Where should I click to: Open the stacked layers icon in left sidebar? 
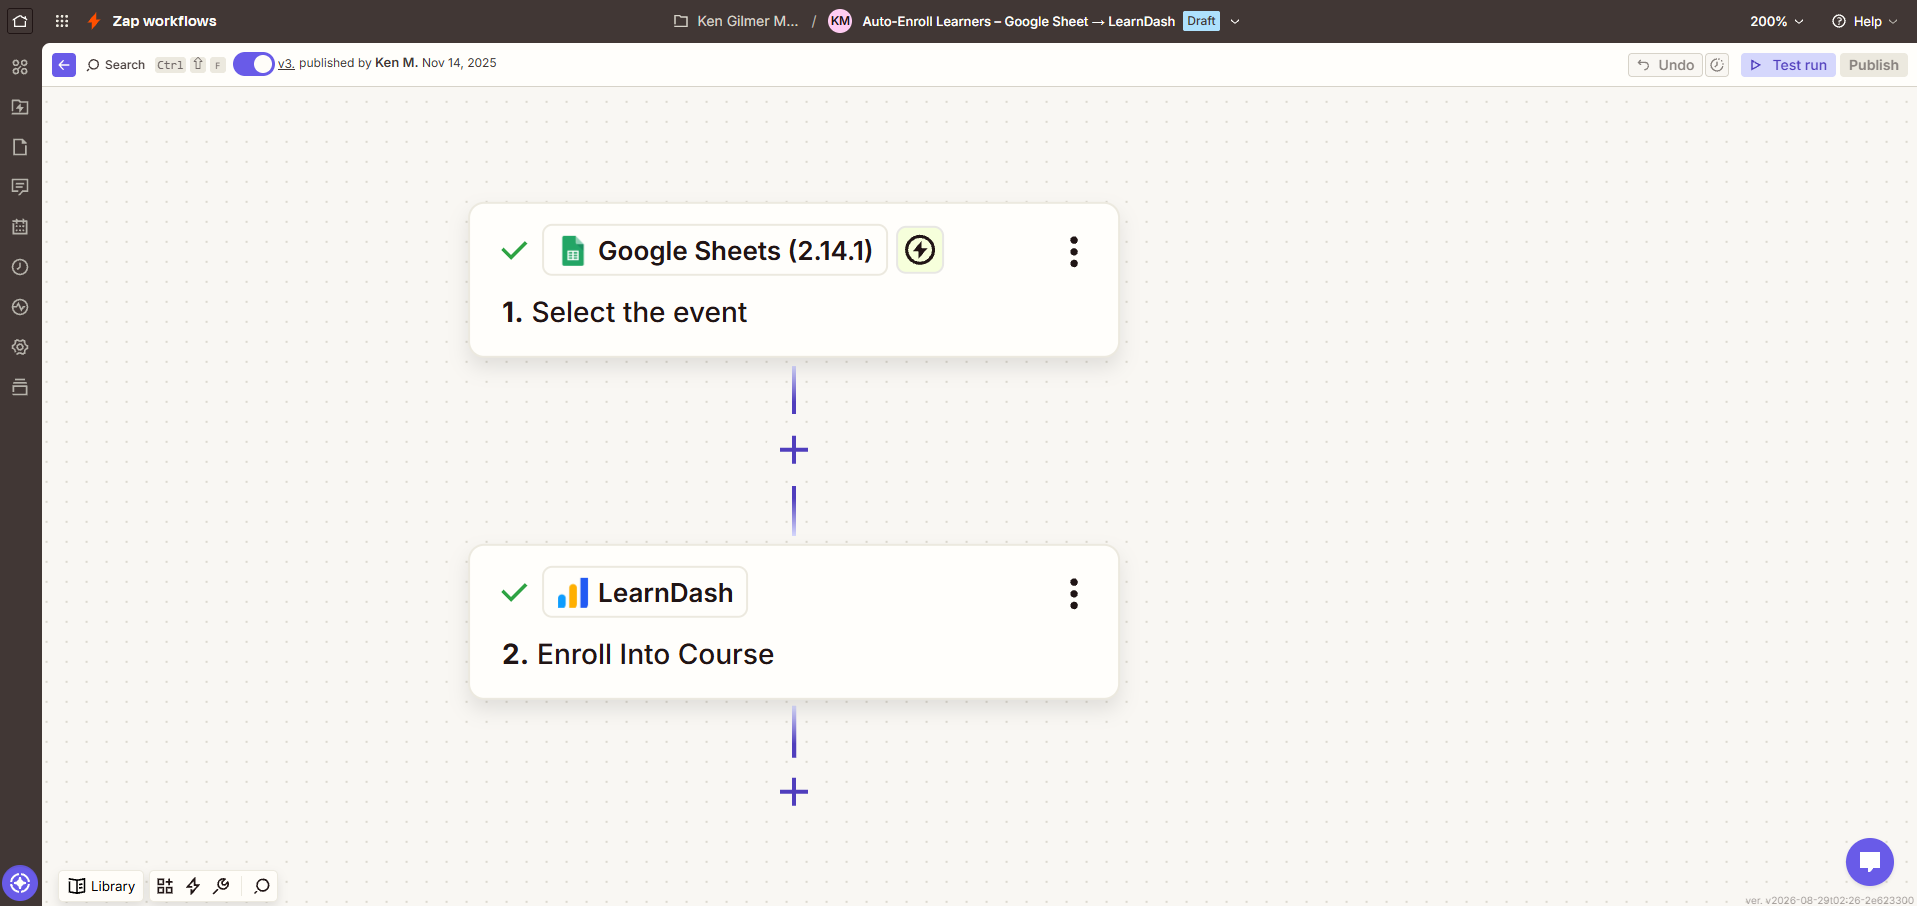point(20,387)
